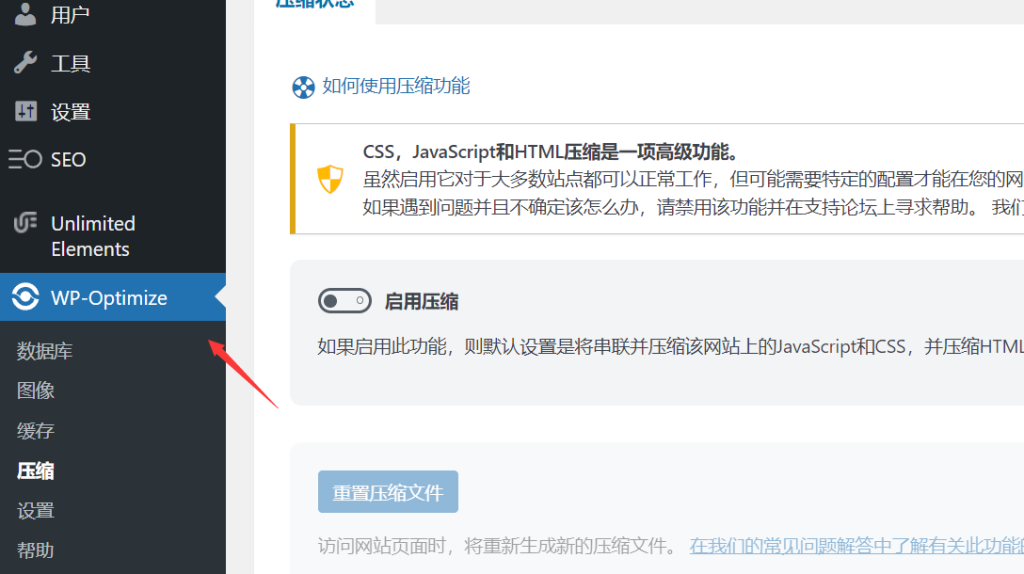Image resolution: width=1024 pixels, height=574 pixels.
Task: Select the 压缩 submenu item
Action: [x=35, y=471]
